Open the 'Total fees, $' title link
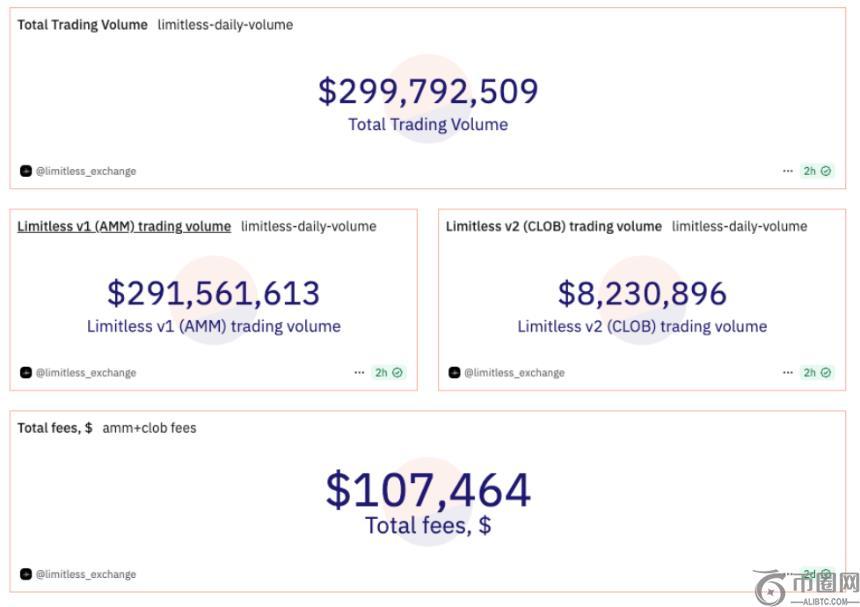The height and width of the screenshot is (607, 860). (x=55, y=428)
